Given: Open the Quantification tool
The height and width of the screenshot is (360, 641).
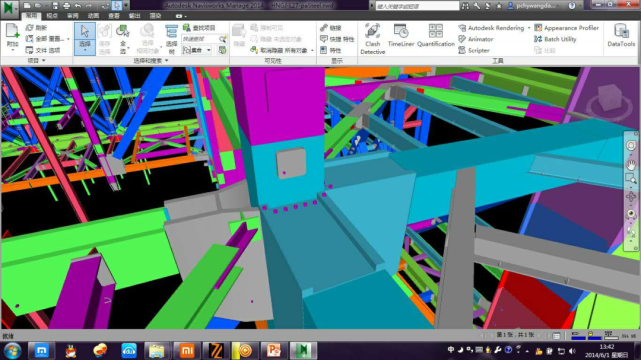Looking at the screenshot, I should pyautogui.click(x=436, y=36).
